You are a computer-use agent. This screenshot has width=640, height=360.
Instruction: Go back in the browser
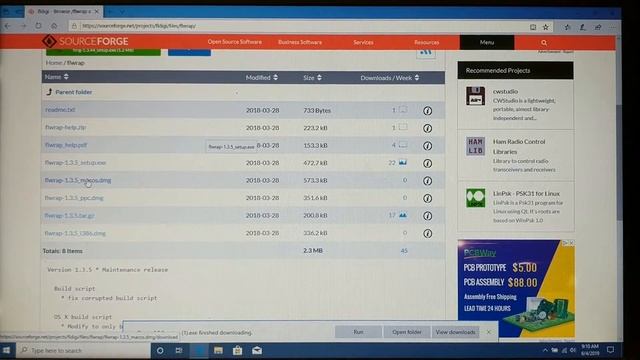click(x=8, y=26)
